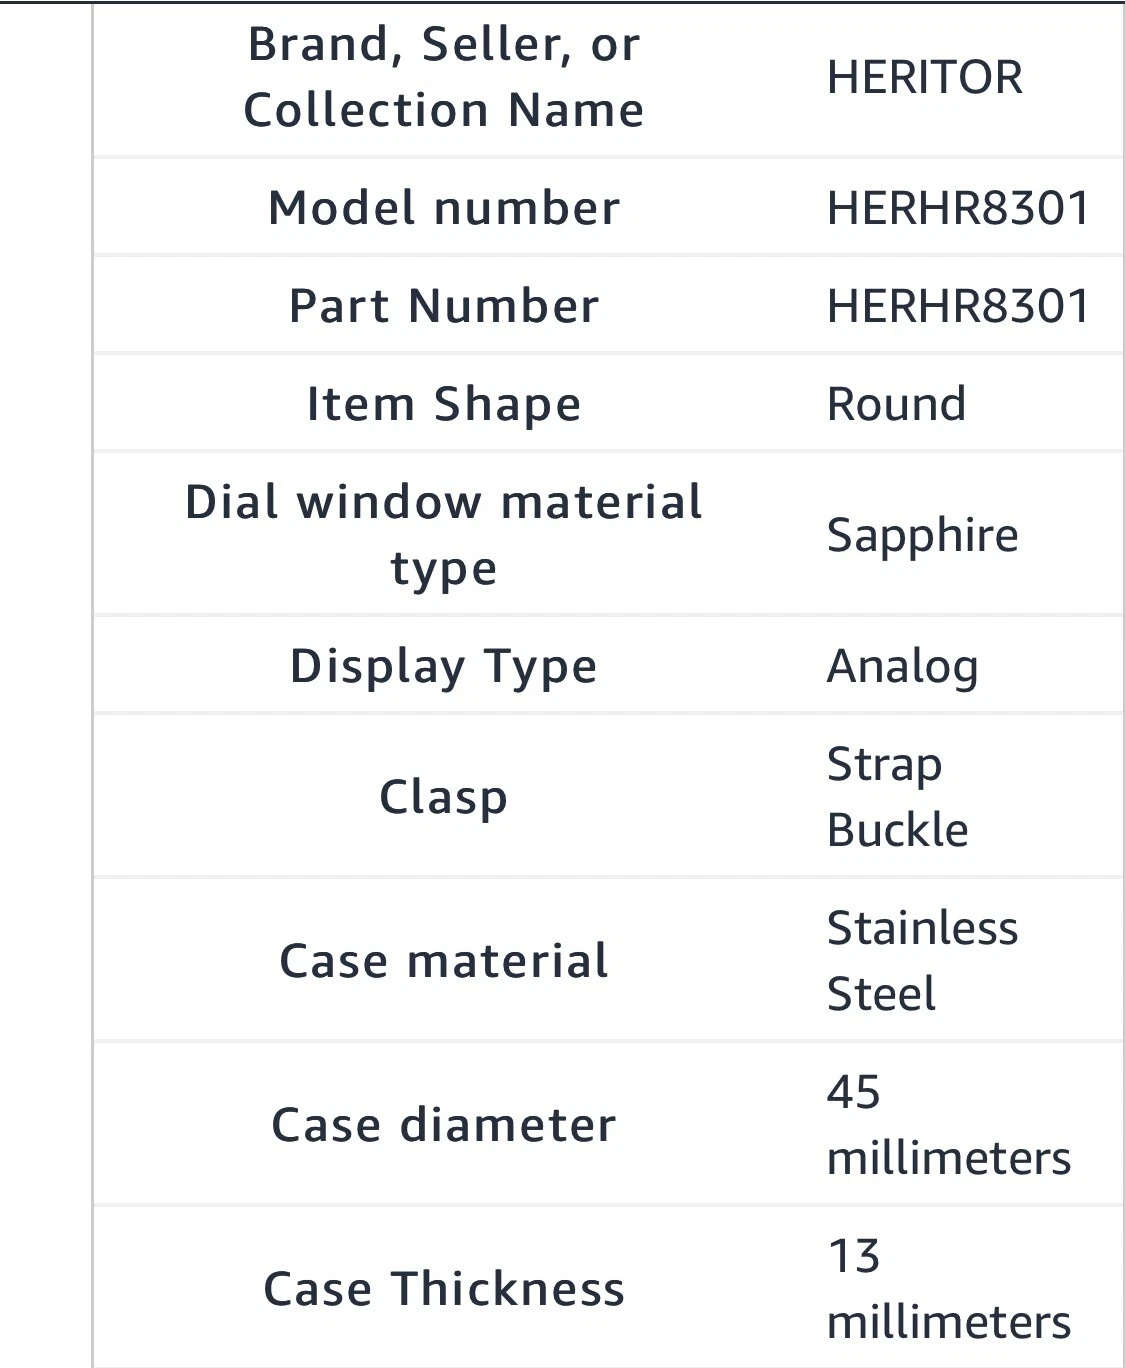Click the "Case material" label

point(443,961)
